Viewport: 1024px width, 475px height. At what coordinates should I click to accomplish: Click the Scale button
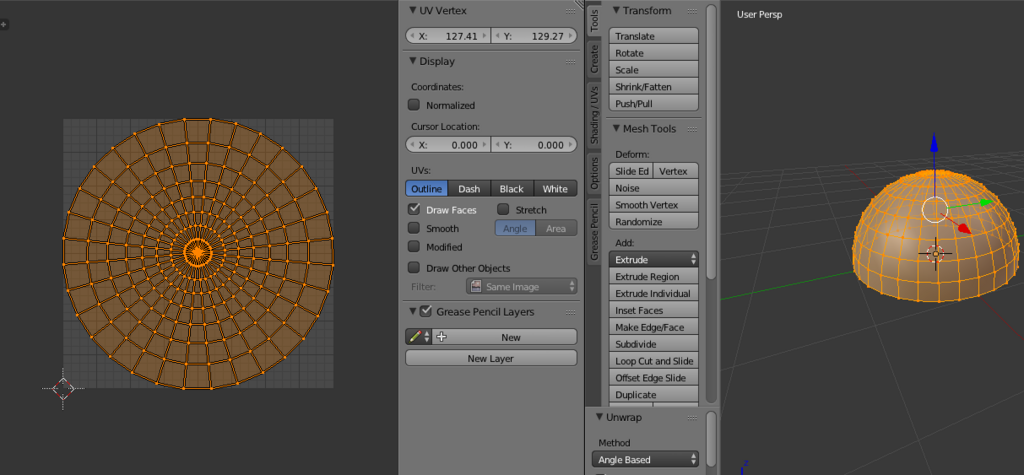654,70
